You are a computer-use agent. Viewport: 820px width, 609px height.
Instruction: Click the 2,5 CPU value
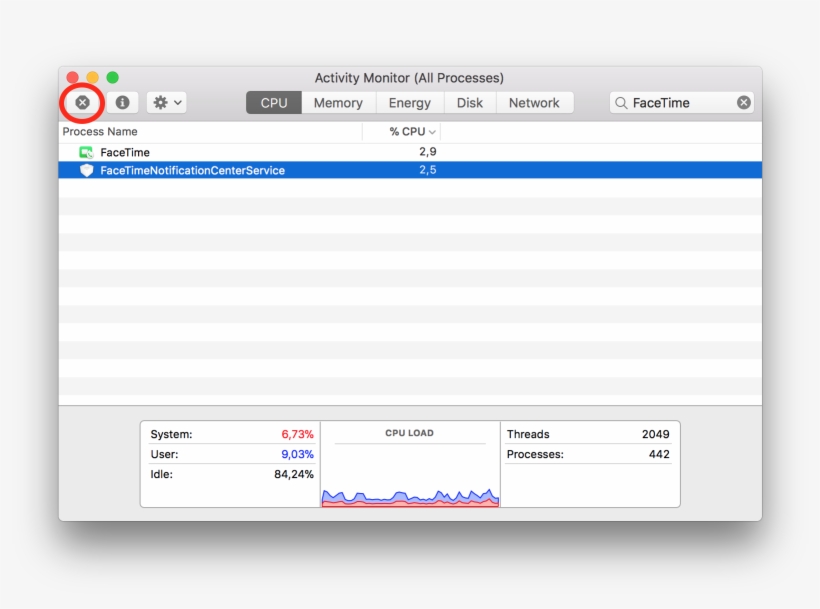coord(427,169)
